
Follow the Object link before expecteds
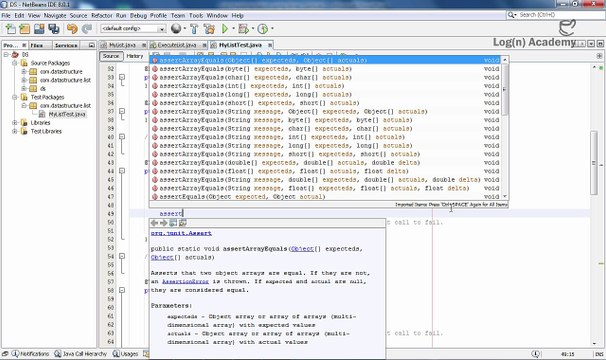[302, 249]
